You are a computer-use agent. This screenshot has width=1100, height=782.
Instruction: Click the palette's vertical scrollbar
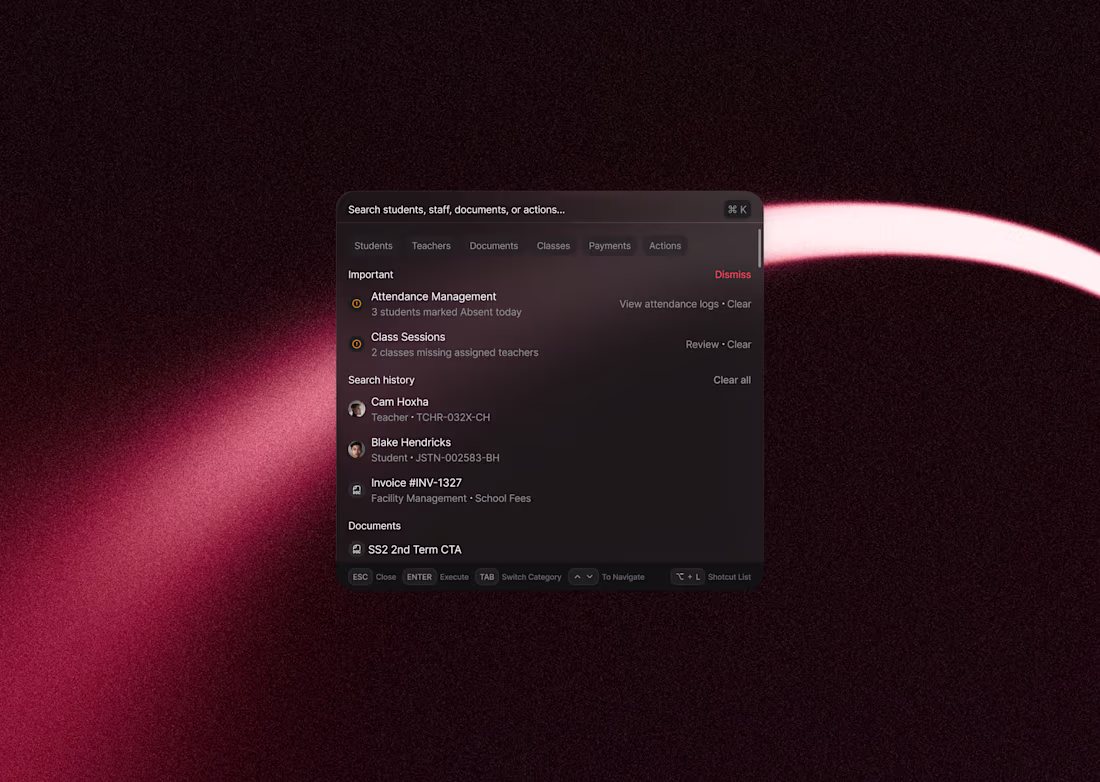[759, 247]
